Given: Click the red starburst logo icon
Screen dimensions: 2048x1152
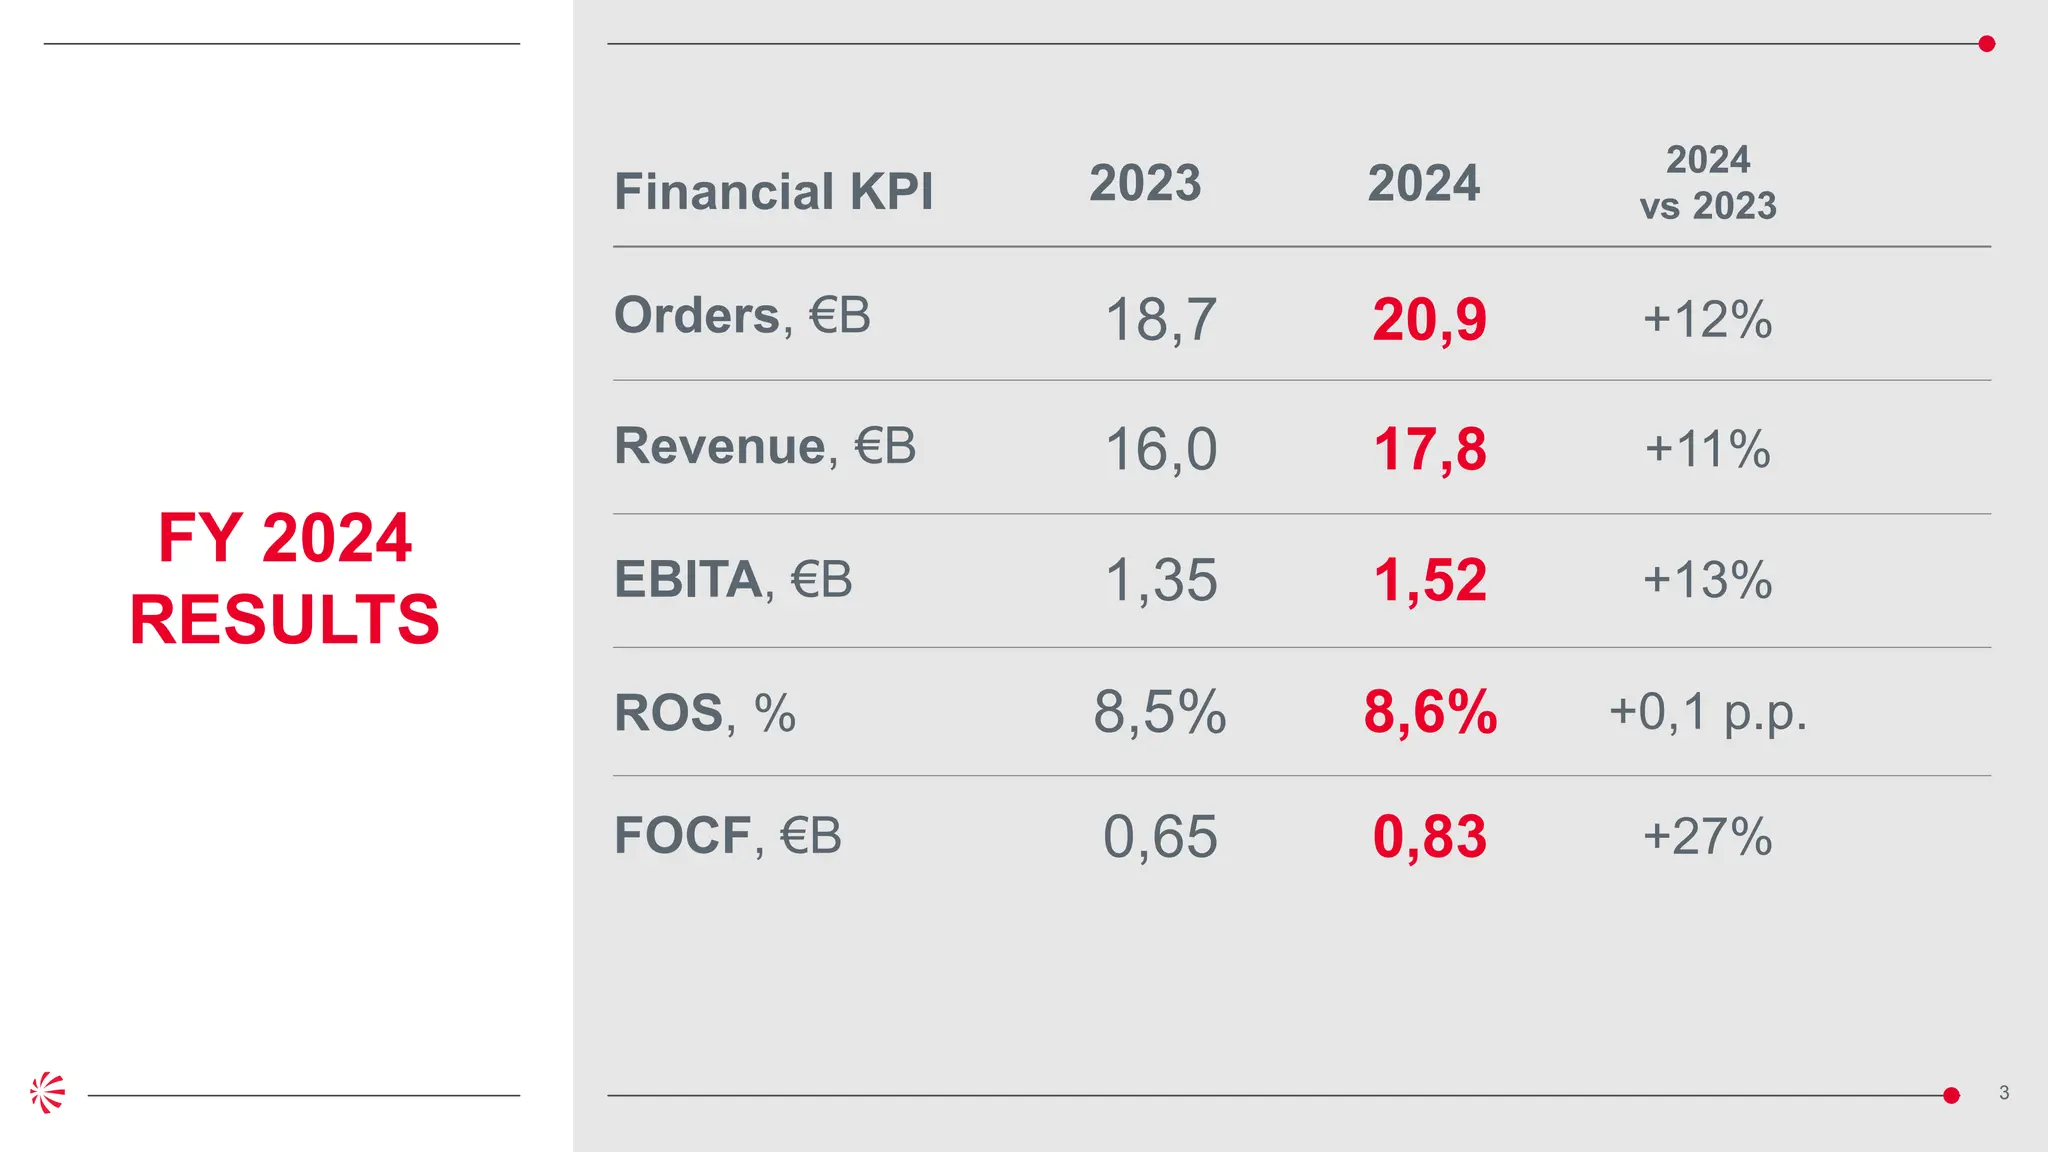Looking at the screenshot, I should pos(47,1092).
